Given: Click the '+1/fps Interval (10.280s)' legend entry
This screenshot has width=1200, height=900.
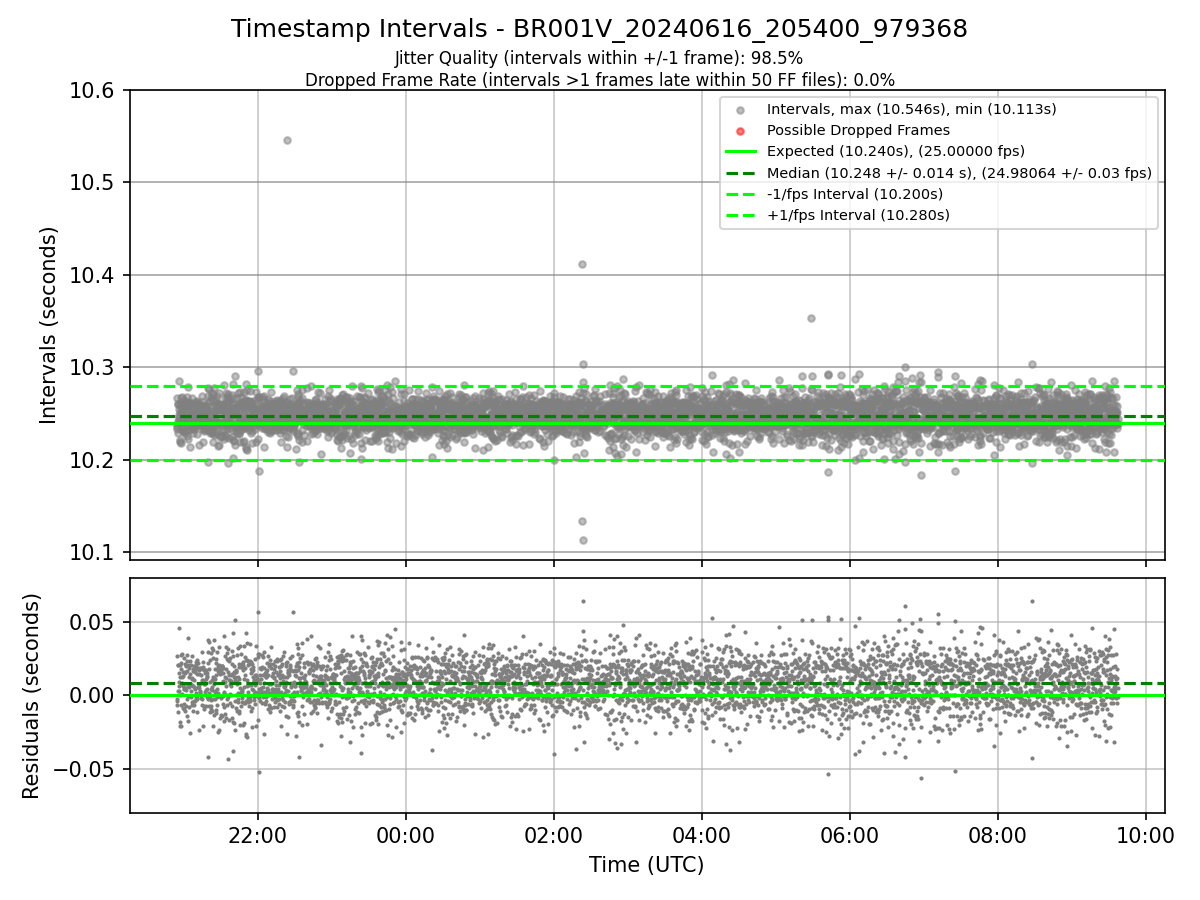Looking at the screenshot, I should pyautogui.click(x=858, y=214).
